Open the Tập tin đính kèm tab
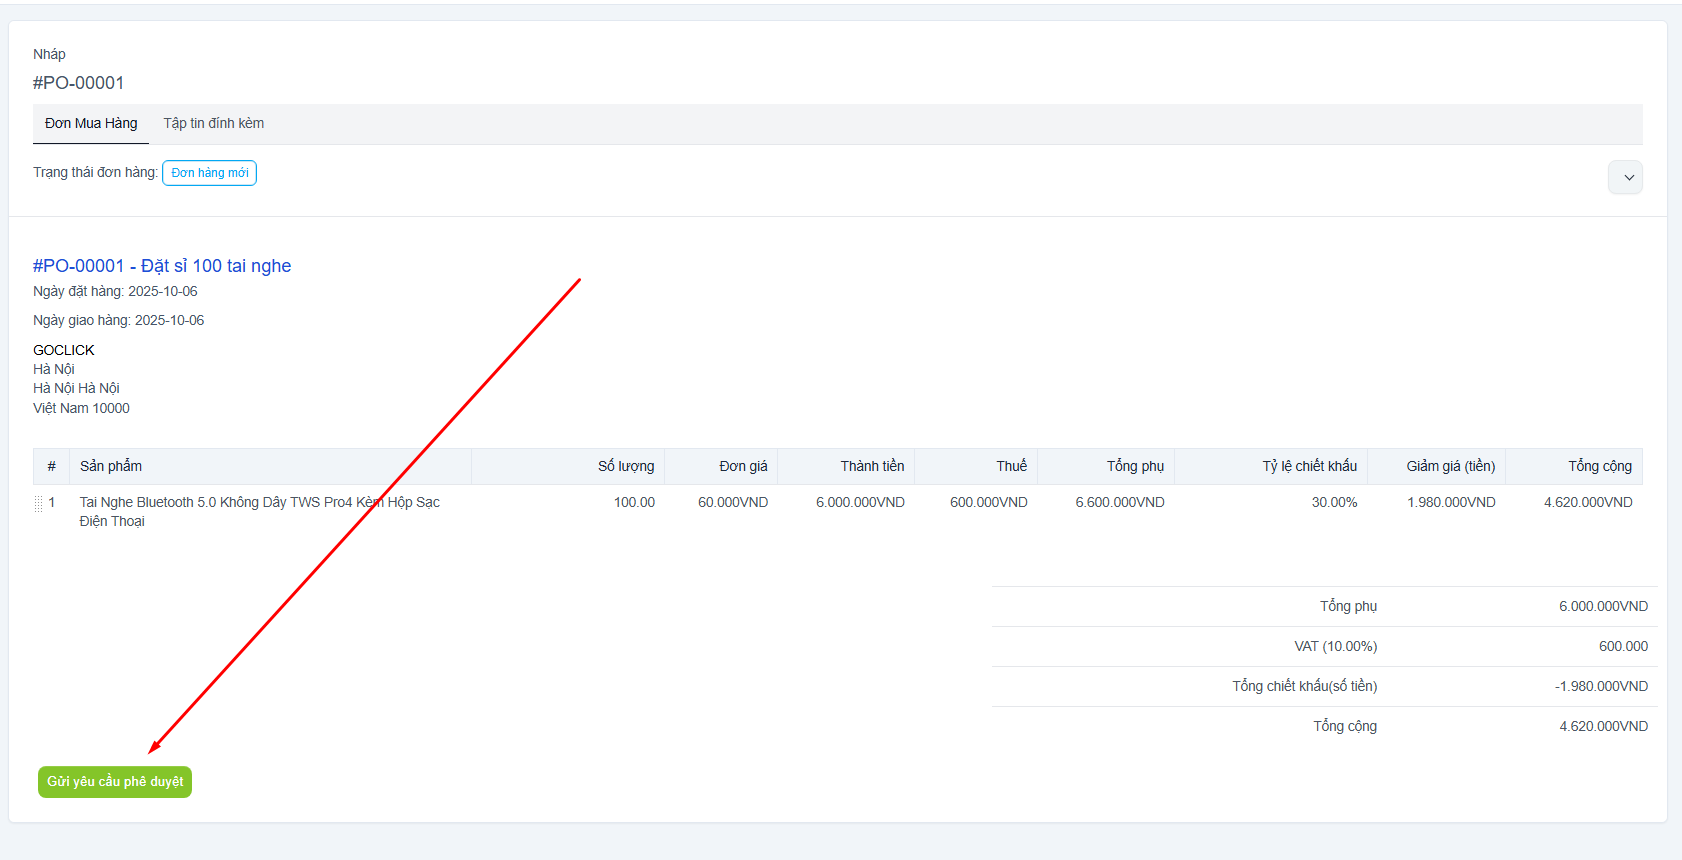Viewport: 1682px width, 860px height. point(214,124)
